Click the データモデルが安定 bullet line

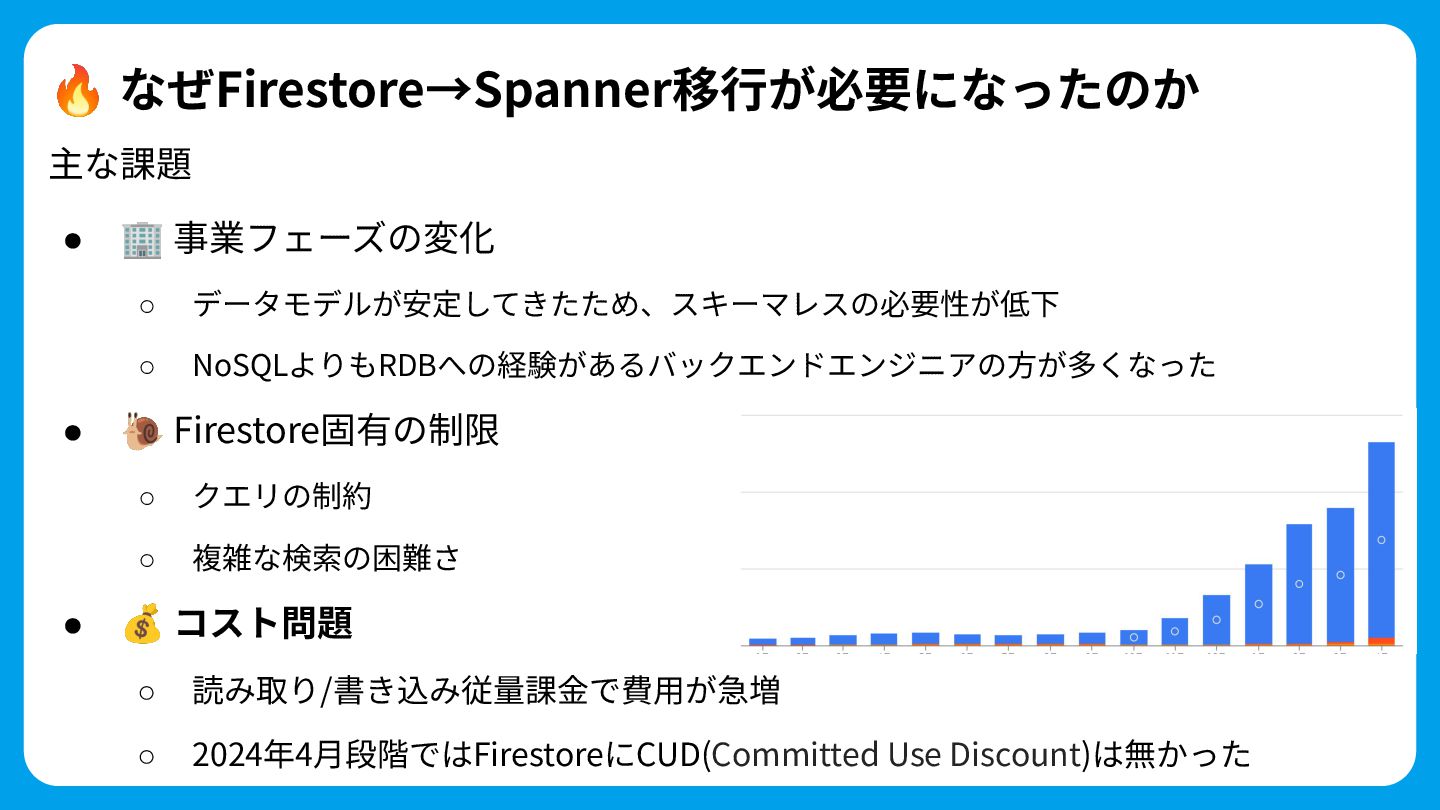pyautogui.click(x=625, y=304)
